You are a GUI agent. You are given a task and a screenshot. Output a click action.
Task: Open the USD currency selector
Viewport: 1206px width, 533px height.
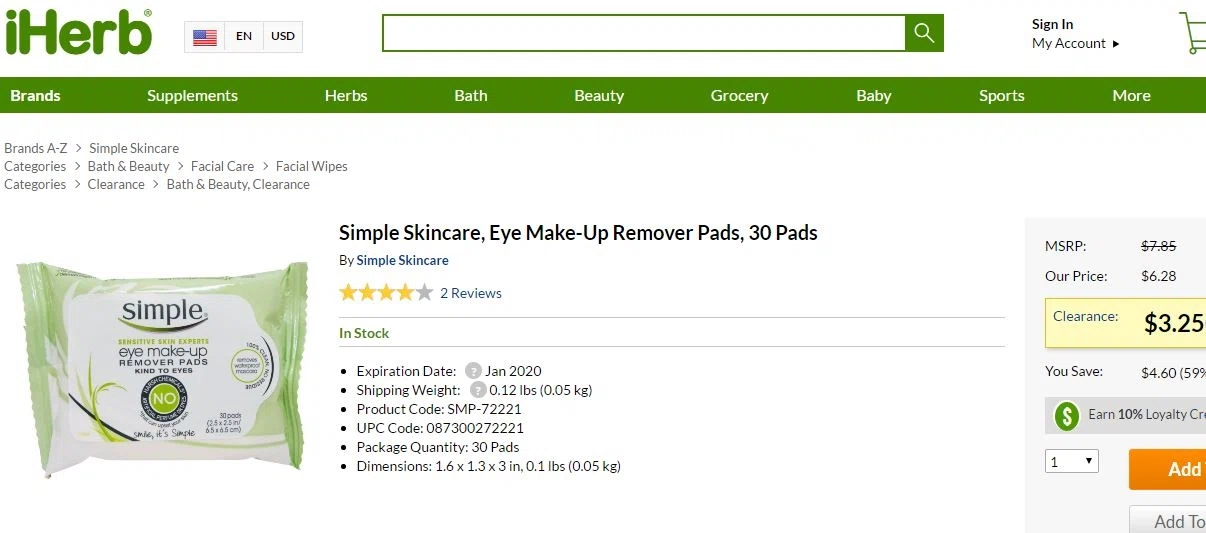point(283,37)
